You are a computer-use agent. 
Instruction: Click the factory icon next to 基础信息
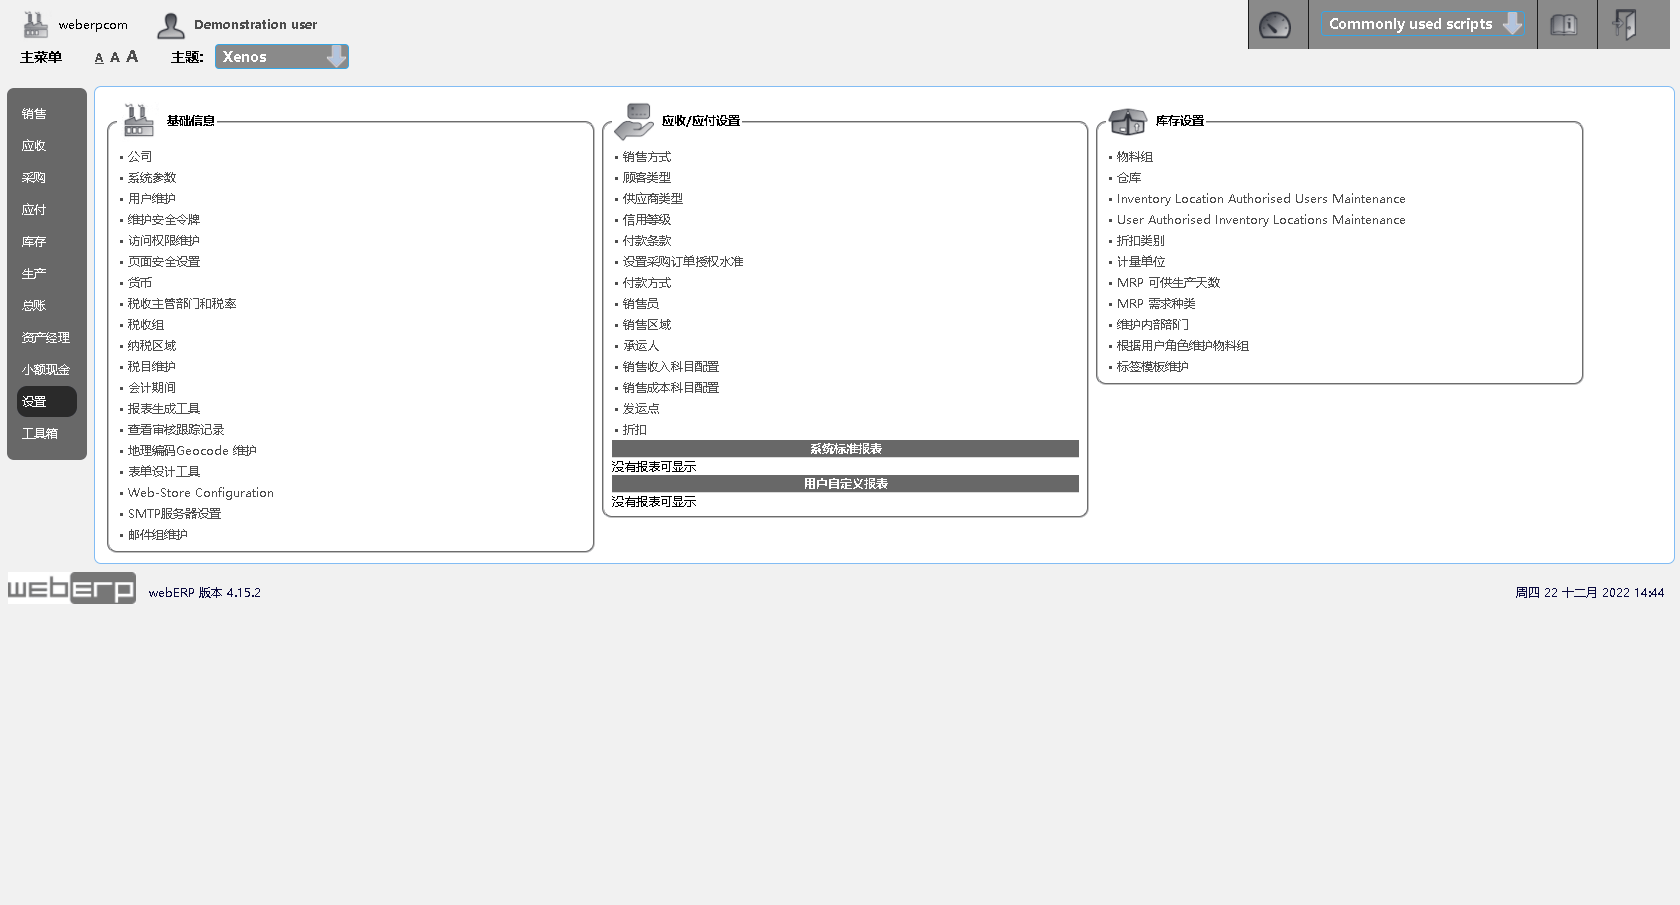(x=138, y=119)
